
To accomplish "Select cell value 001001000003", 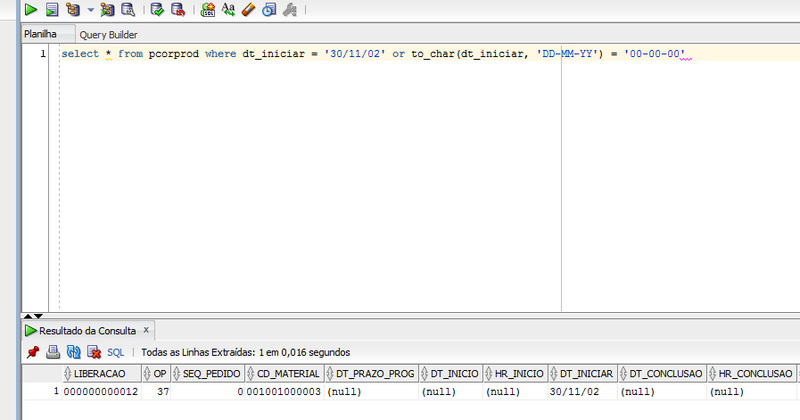I will pyautogui.click(x=284, y=391).
